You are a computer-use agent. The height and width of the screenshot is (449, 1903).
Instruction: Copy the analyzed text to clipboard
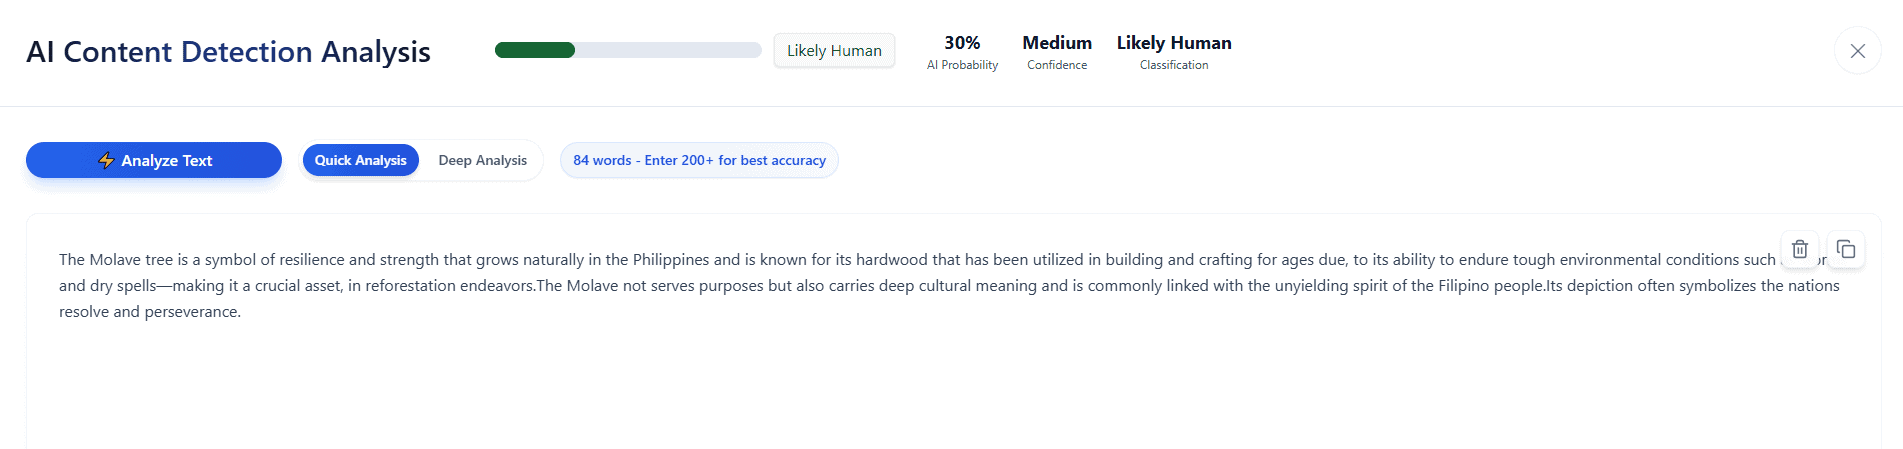[1846, 249]
